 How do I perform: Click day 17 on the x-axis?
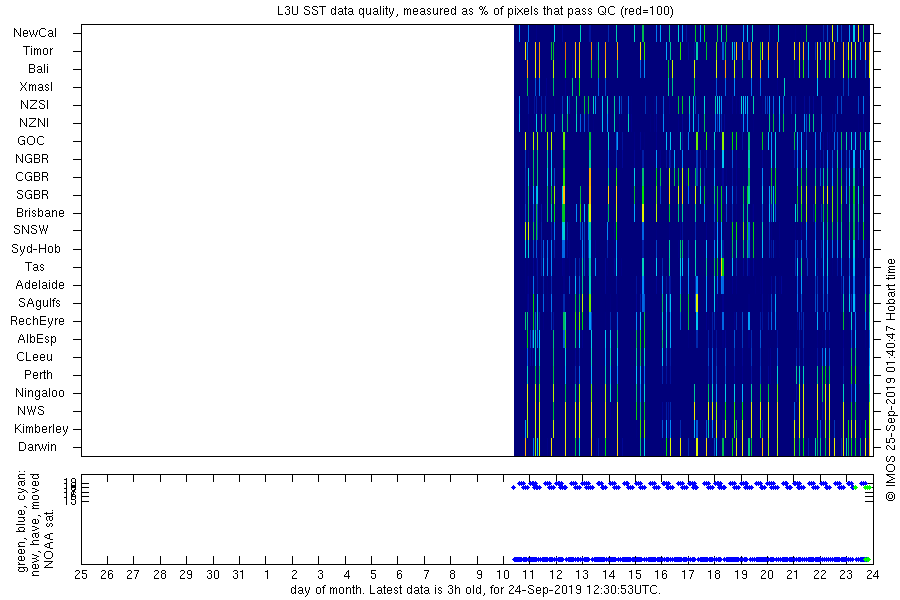688,575
